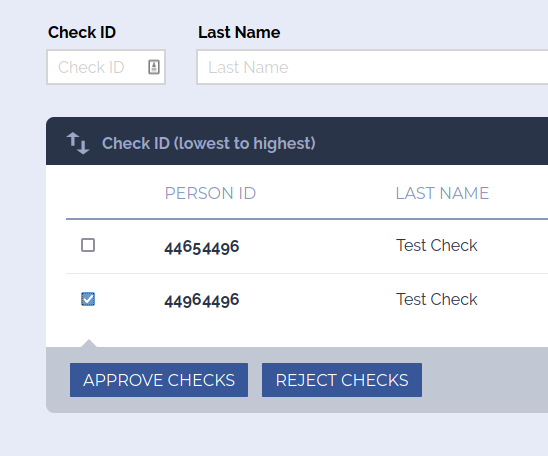Open the Check ID (lowest to highest) sort dropdown
The height and width of the screenshot is (456, 548).
(209, 143)
